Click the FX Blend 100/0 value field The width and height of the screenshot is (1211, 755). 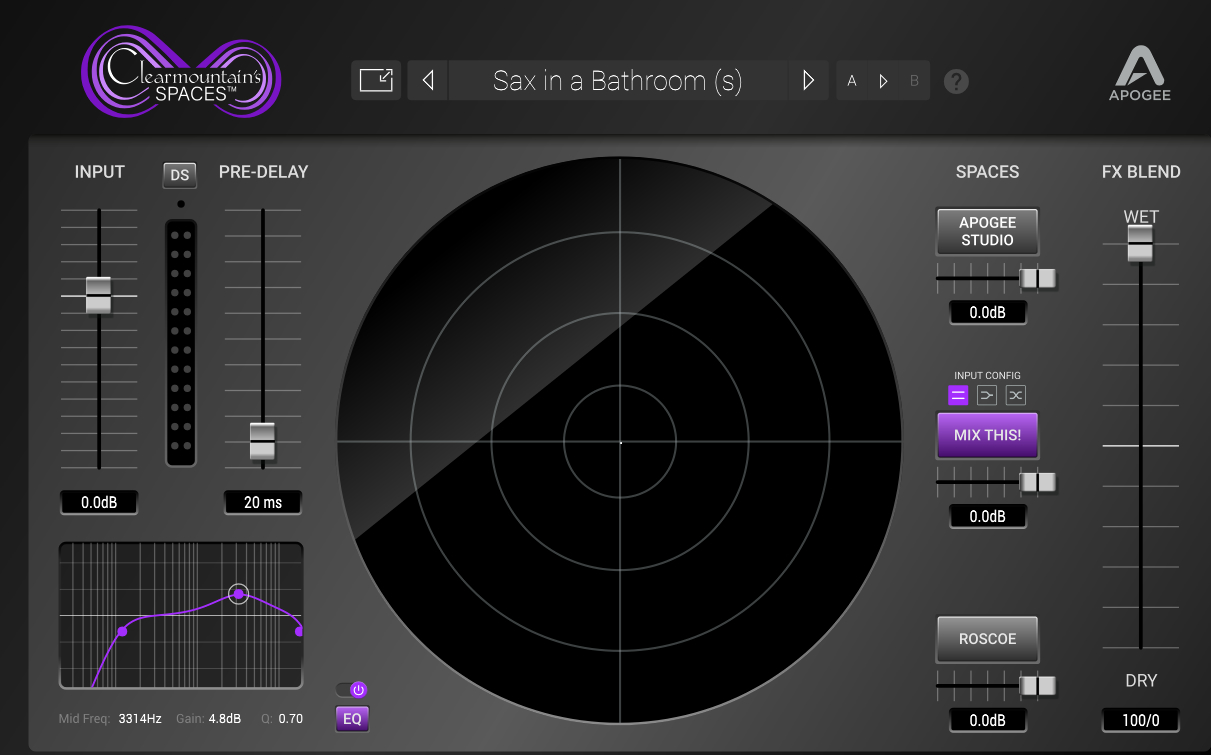1141,720
